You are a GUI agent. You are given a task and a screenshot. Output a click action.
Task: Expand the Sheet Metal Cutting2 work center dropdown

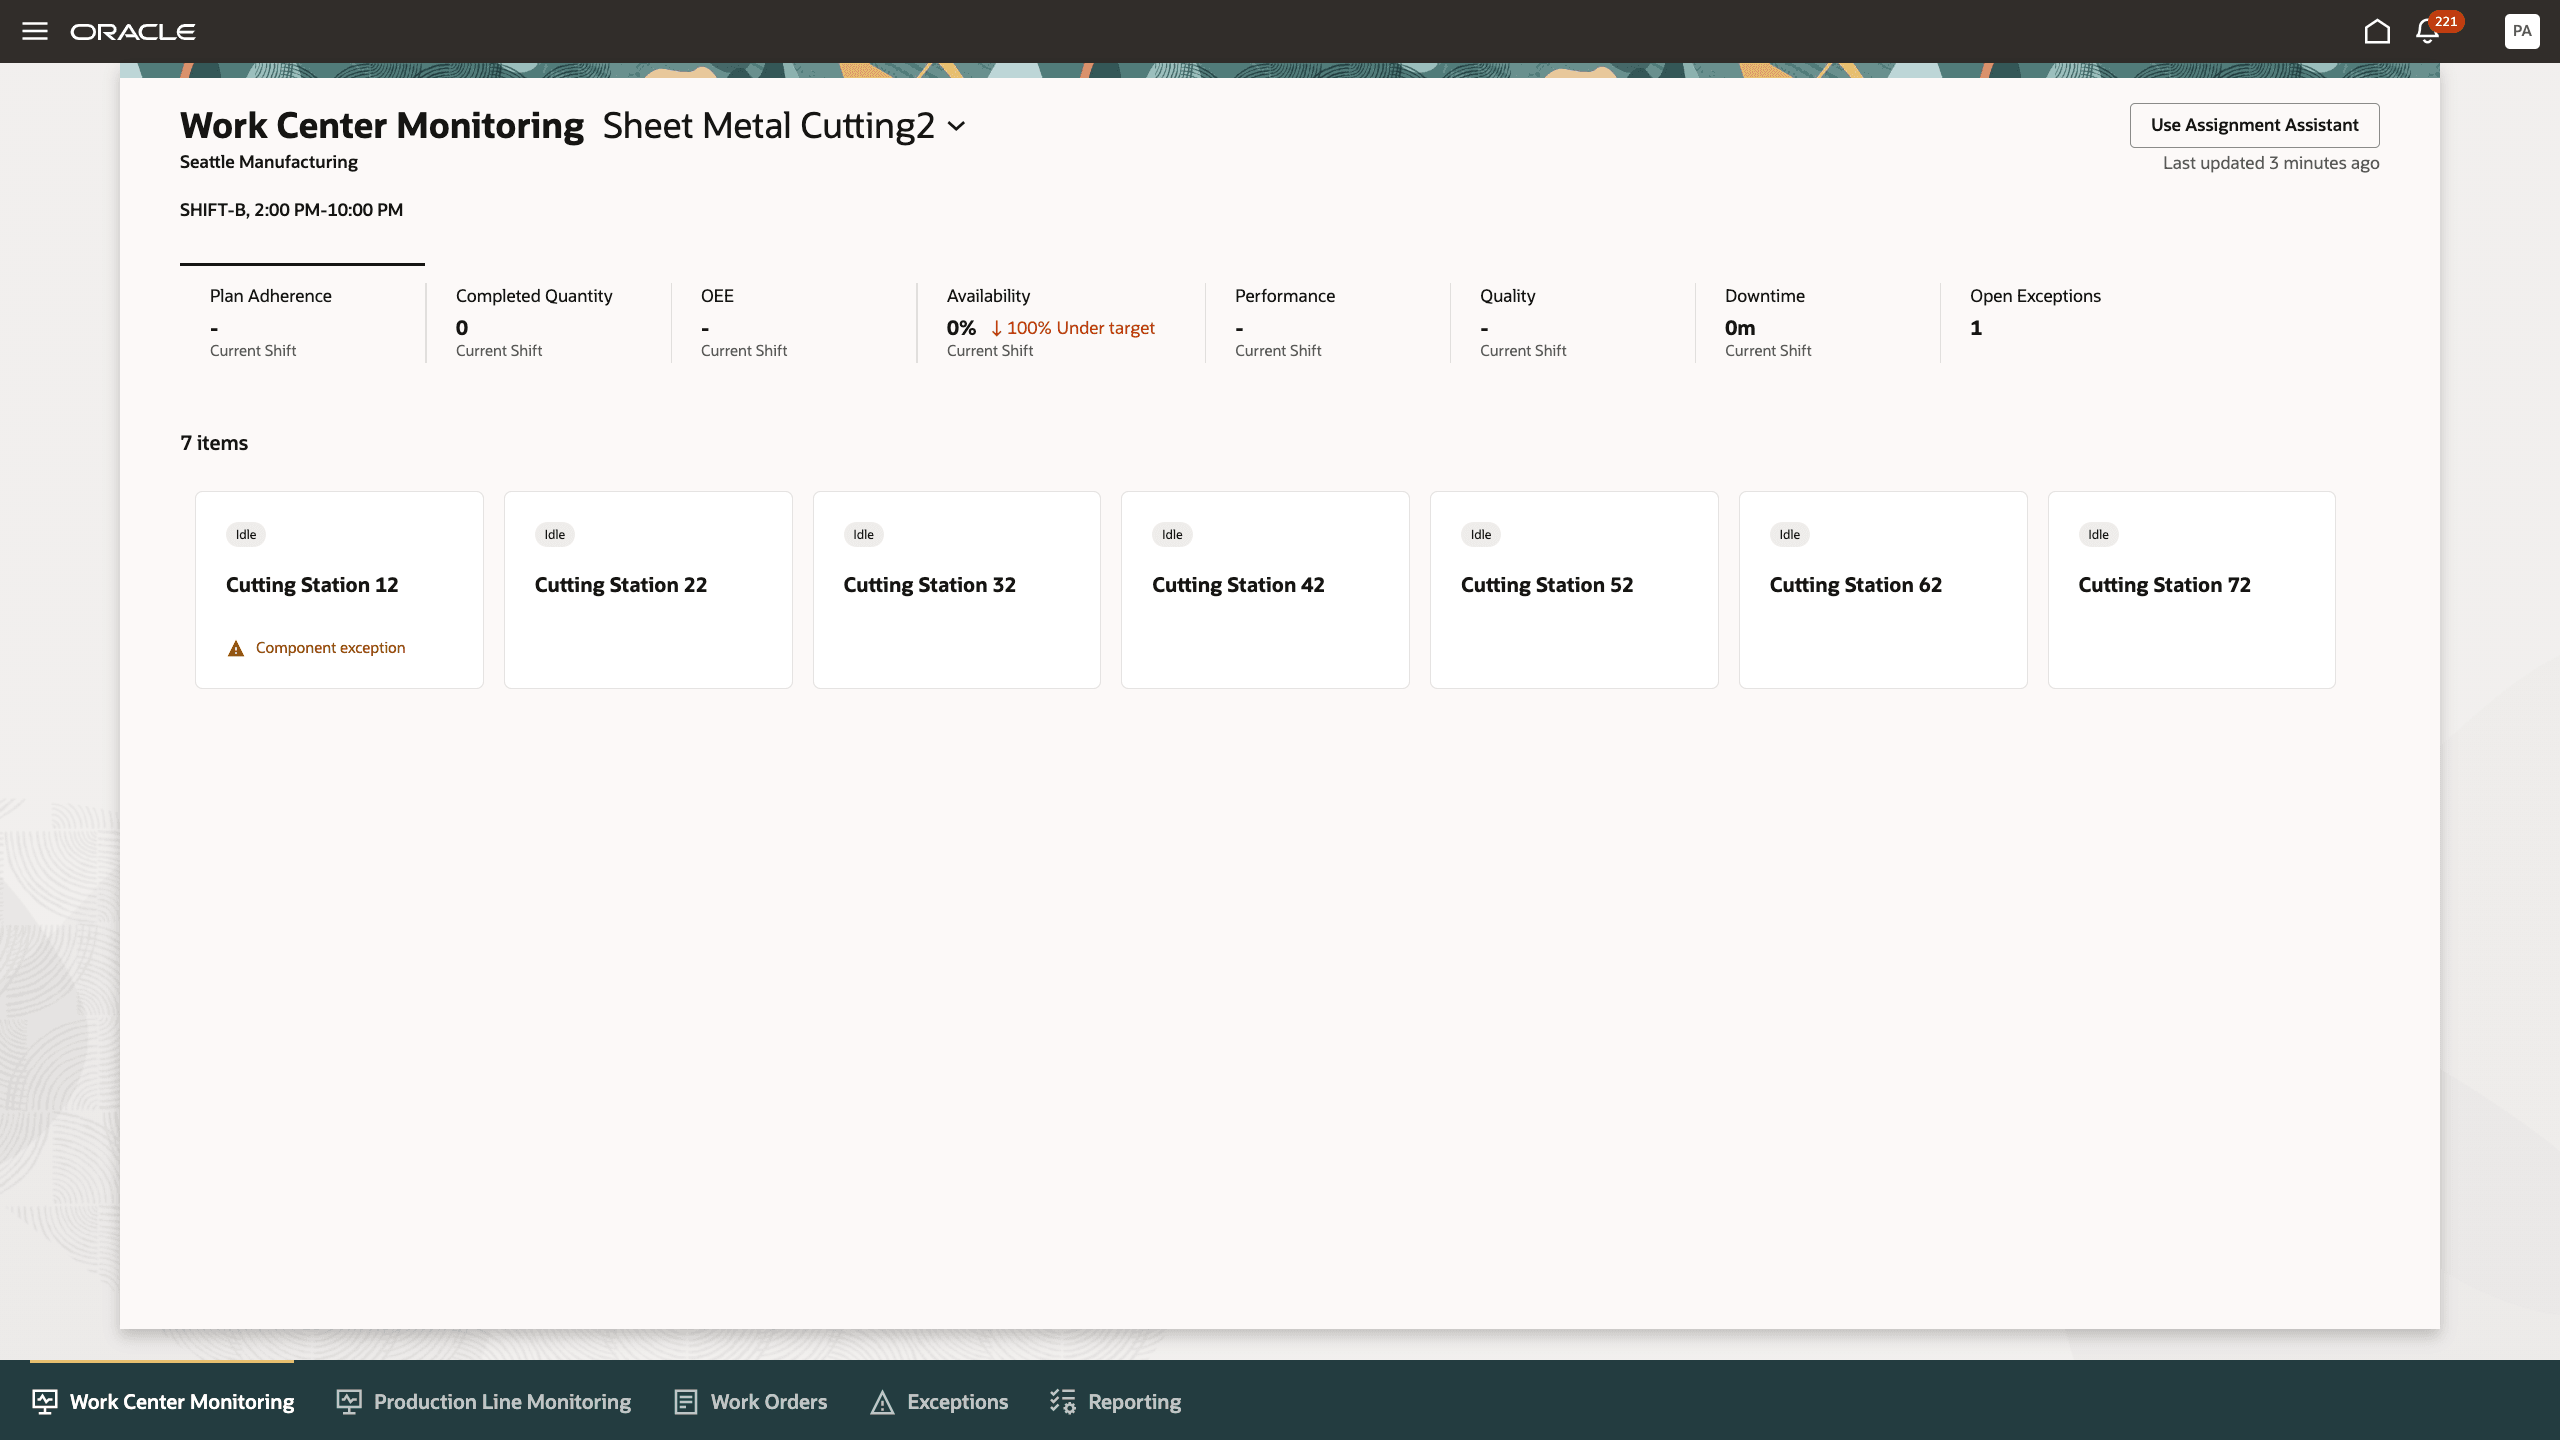tap(956, 126)
